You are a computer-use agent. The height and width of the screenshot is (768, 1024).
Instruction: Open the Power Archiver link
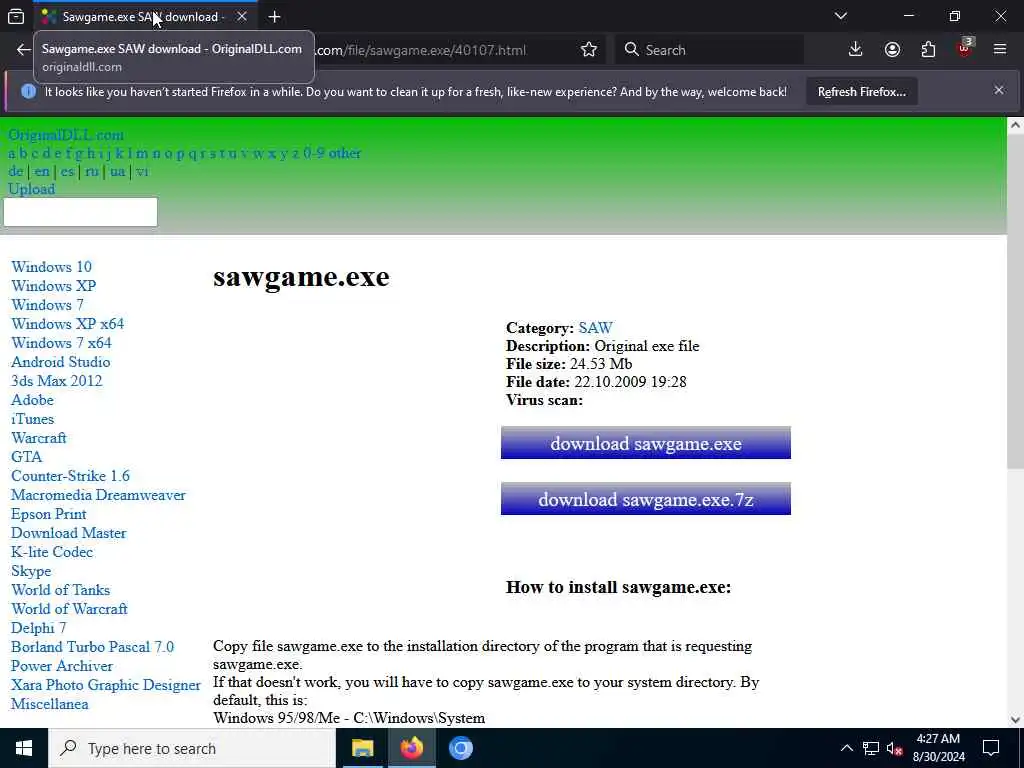pos(62,665)
